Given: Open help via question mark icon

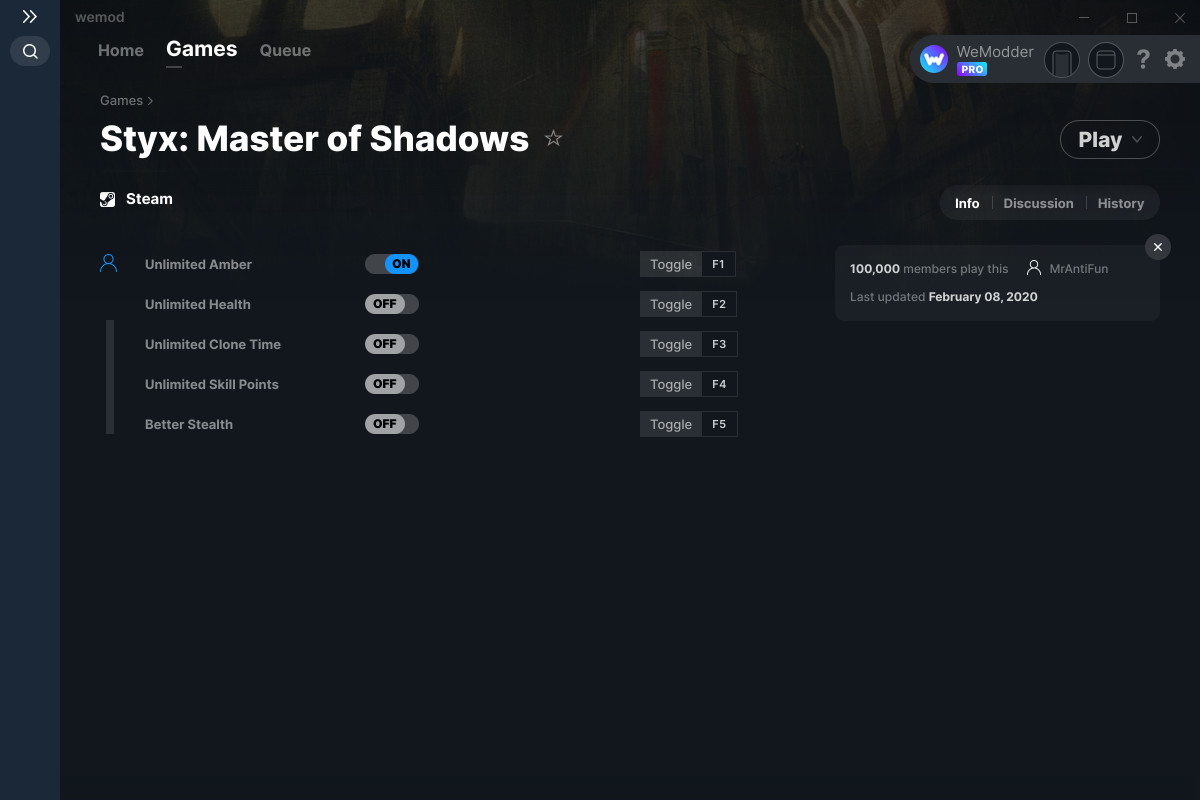Looking at the screenshot, I should (1143, 60).
